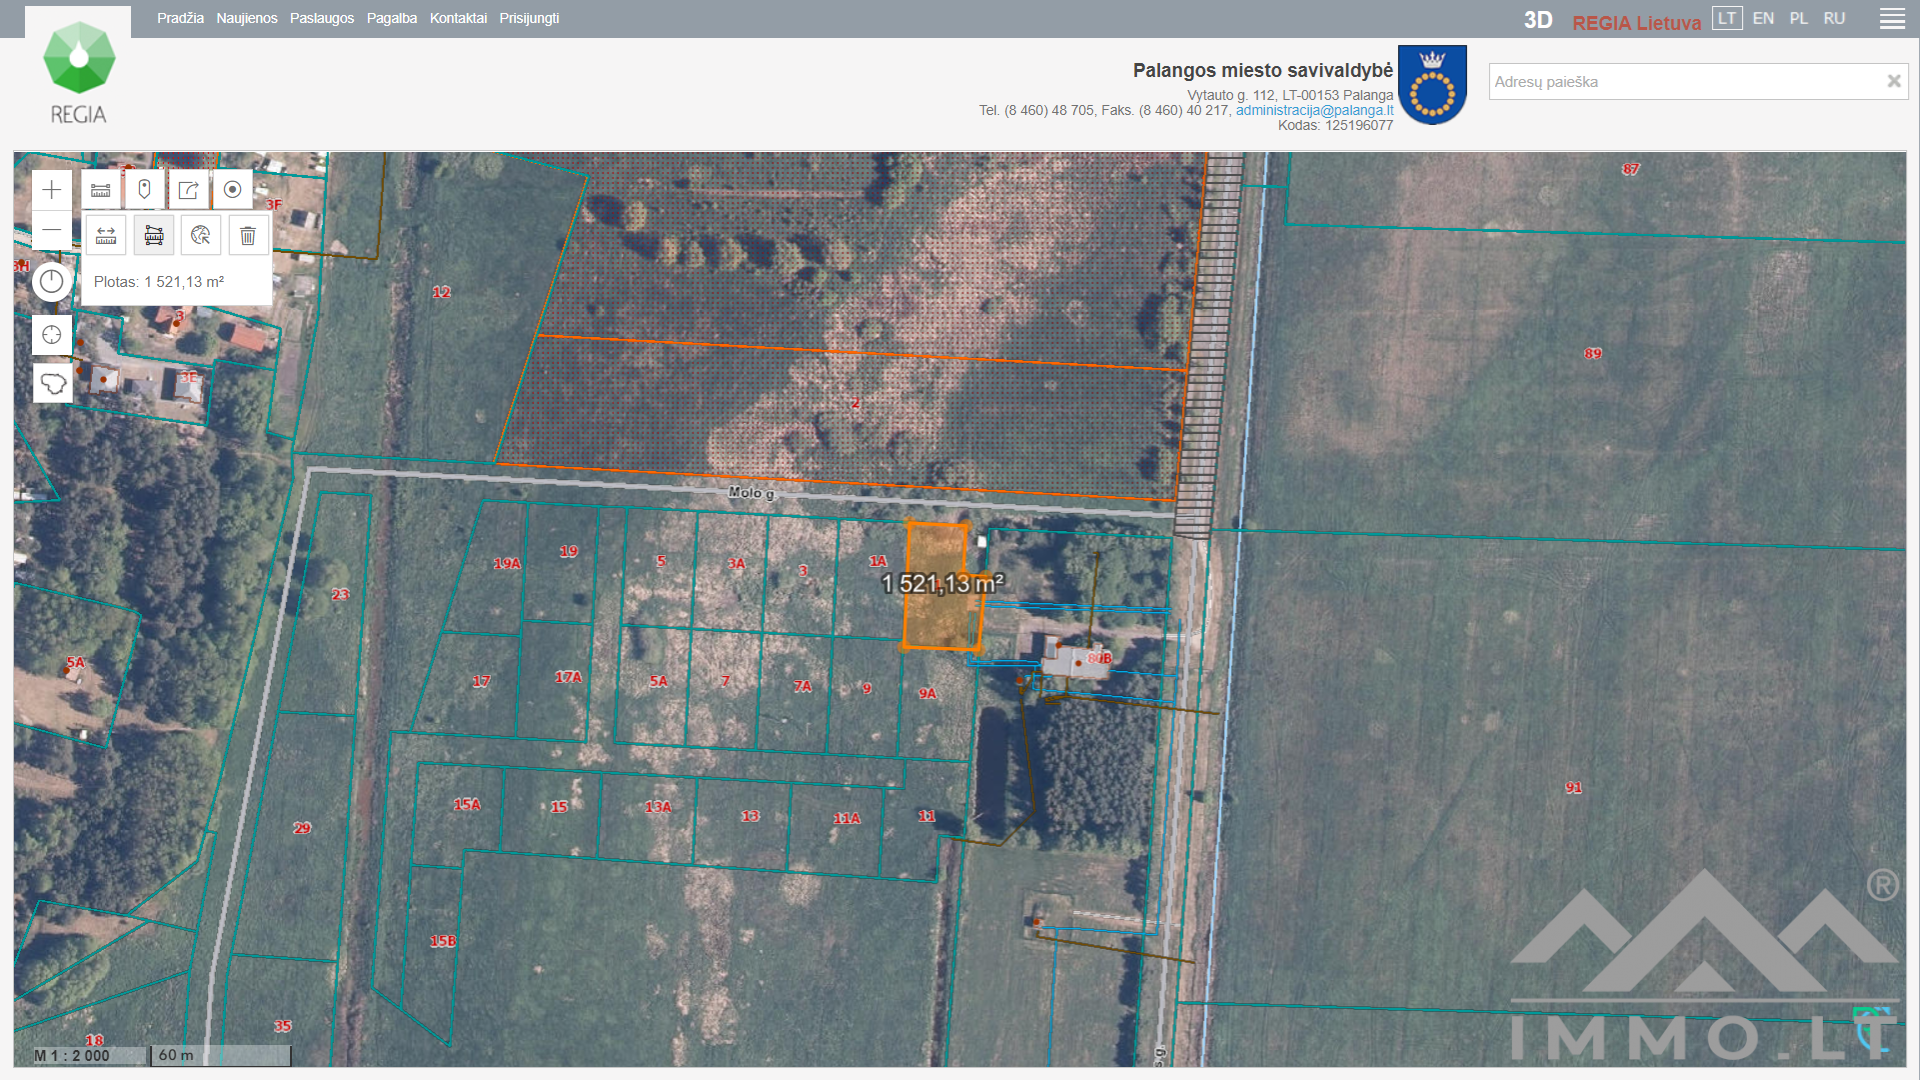Open the hamburger menu
The width and height of the screenshot is (1920, 1080).
[x=1892, y=19]
